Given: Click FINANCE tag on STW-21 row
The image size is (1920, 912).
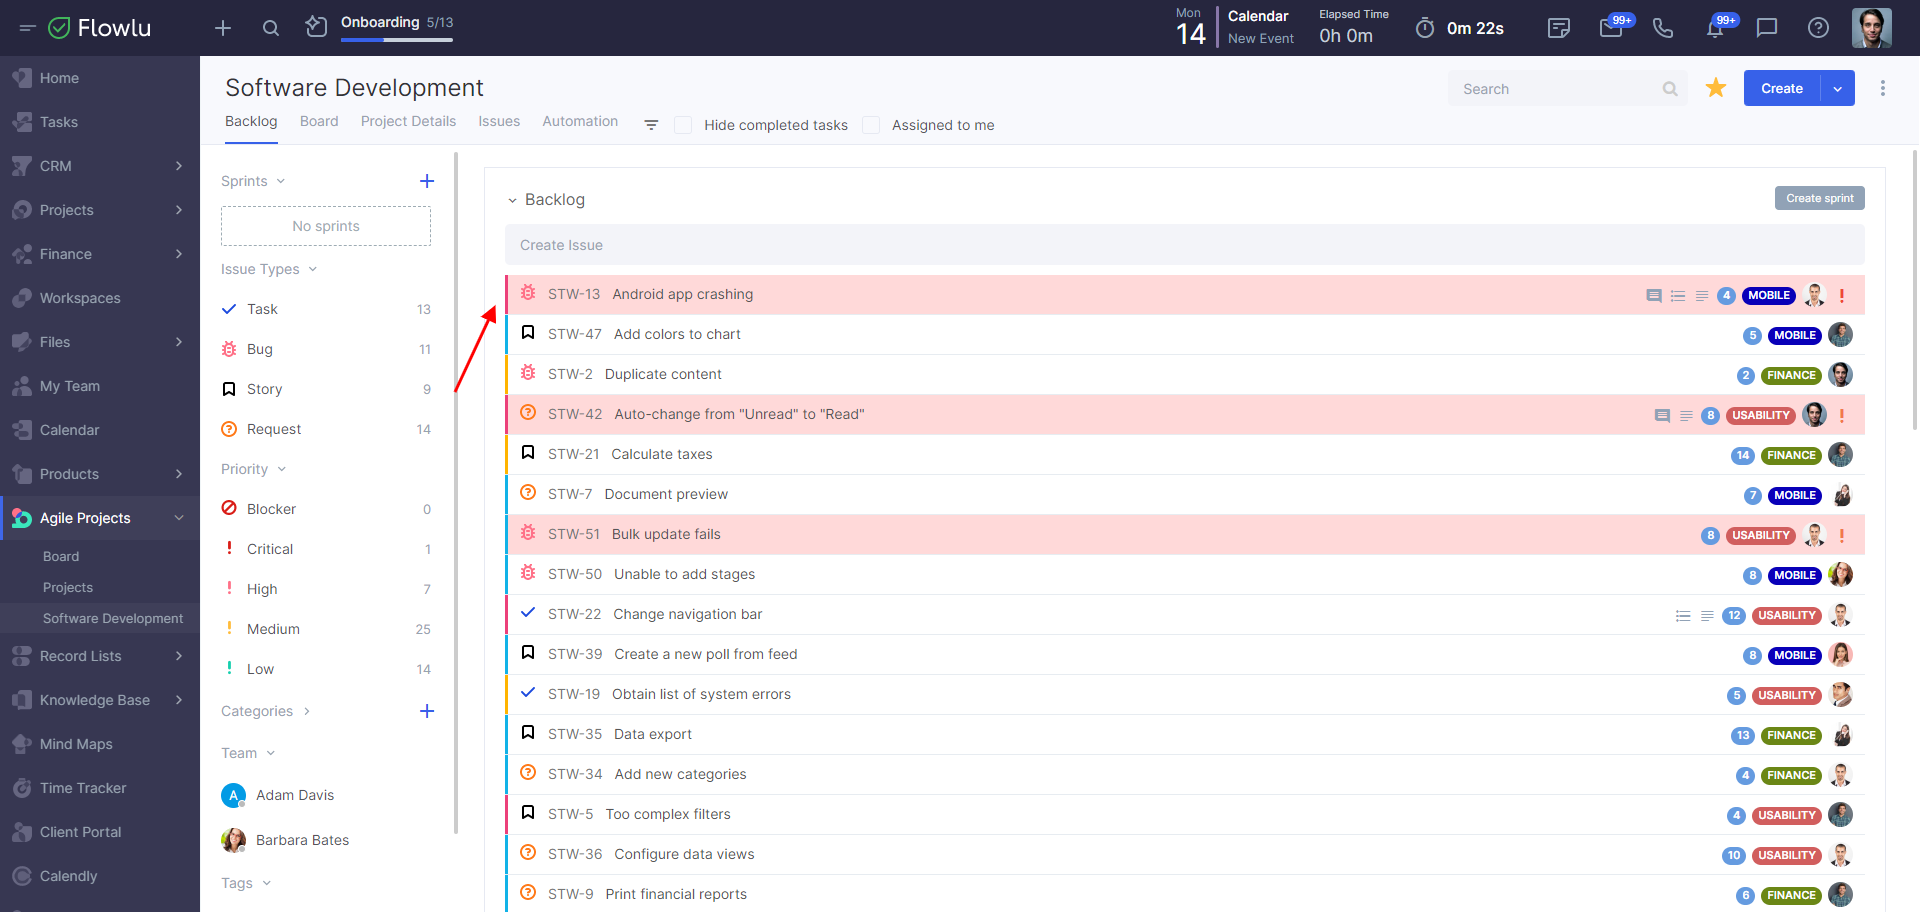Looking at the screenshot, I should pyautogui.click(x=1791, y=455).
